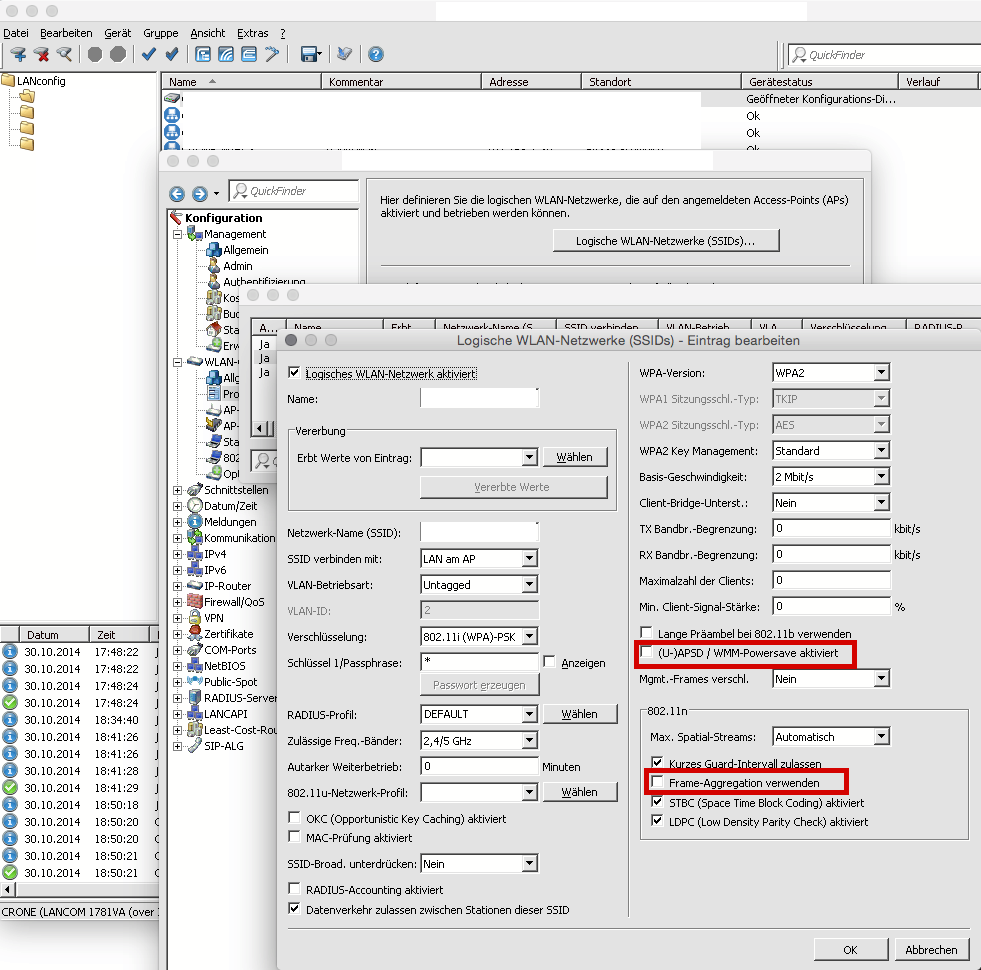This screenshot has height=970, width=981.
Task: Click the floppy disk save icon
Action: click(x=309, y=54)
